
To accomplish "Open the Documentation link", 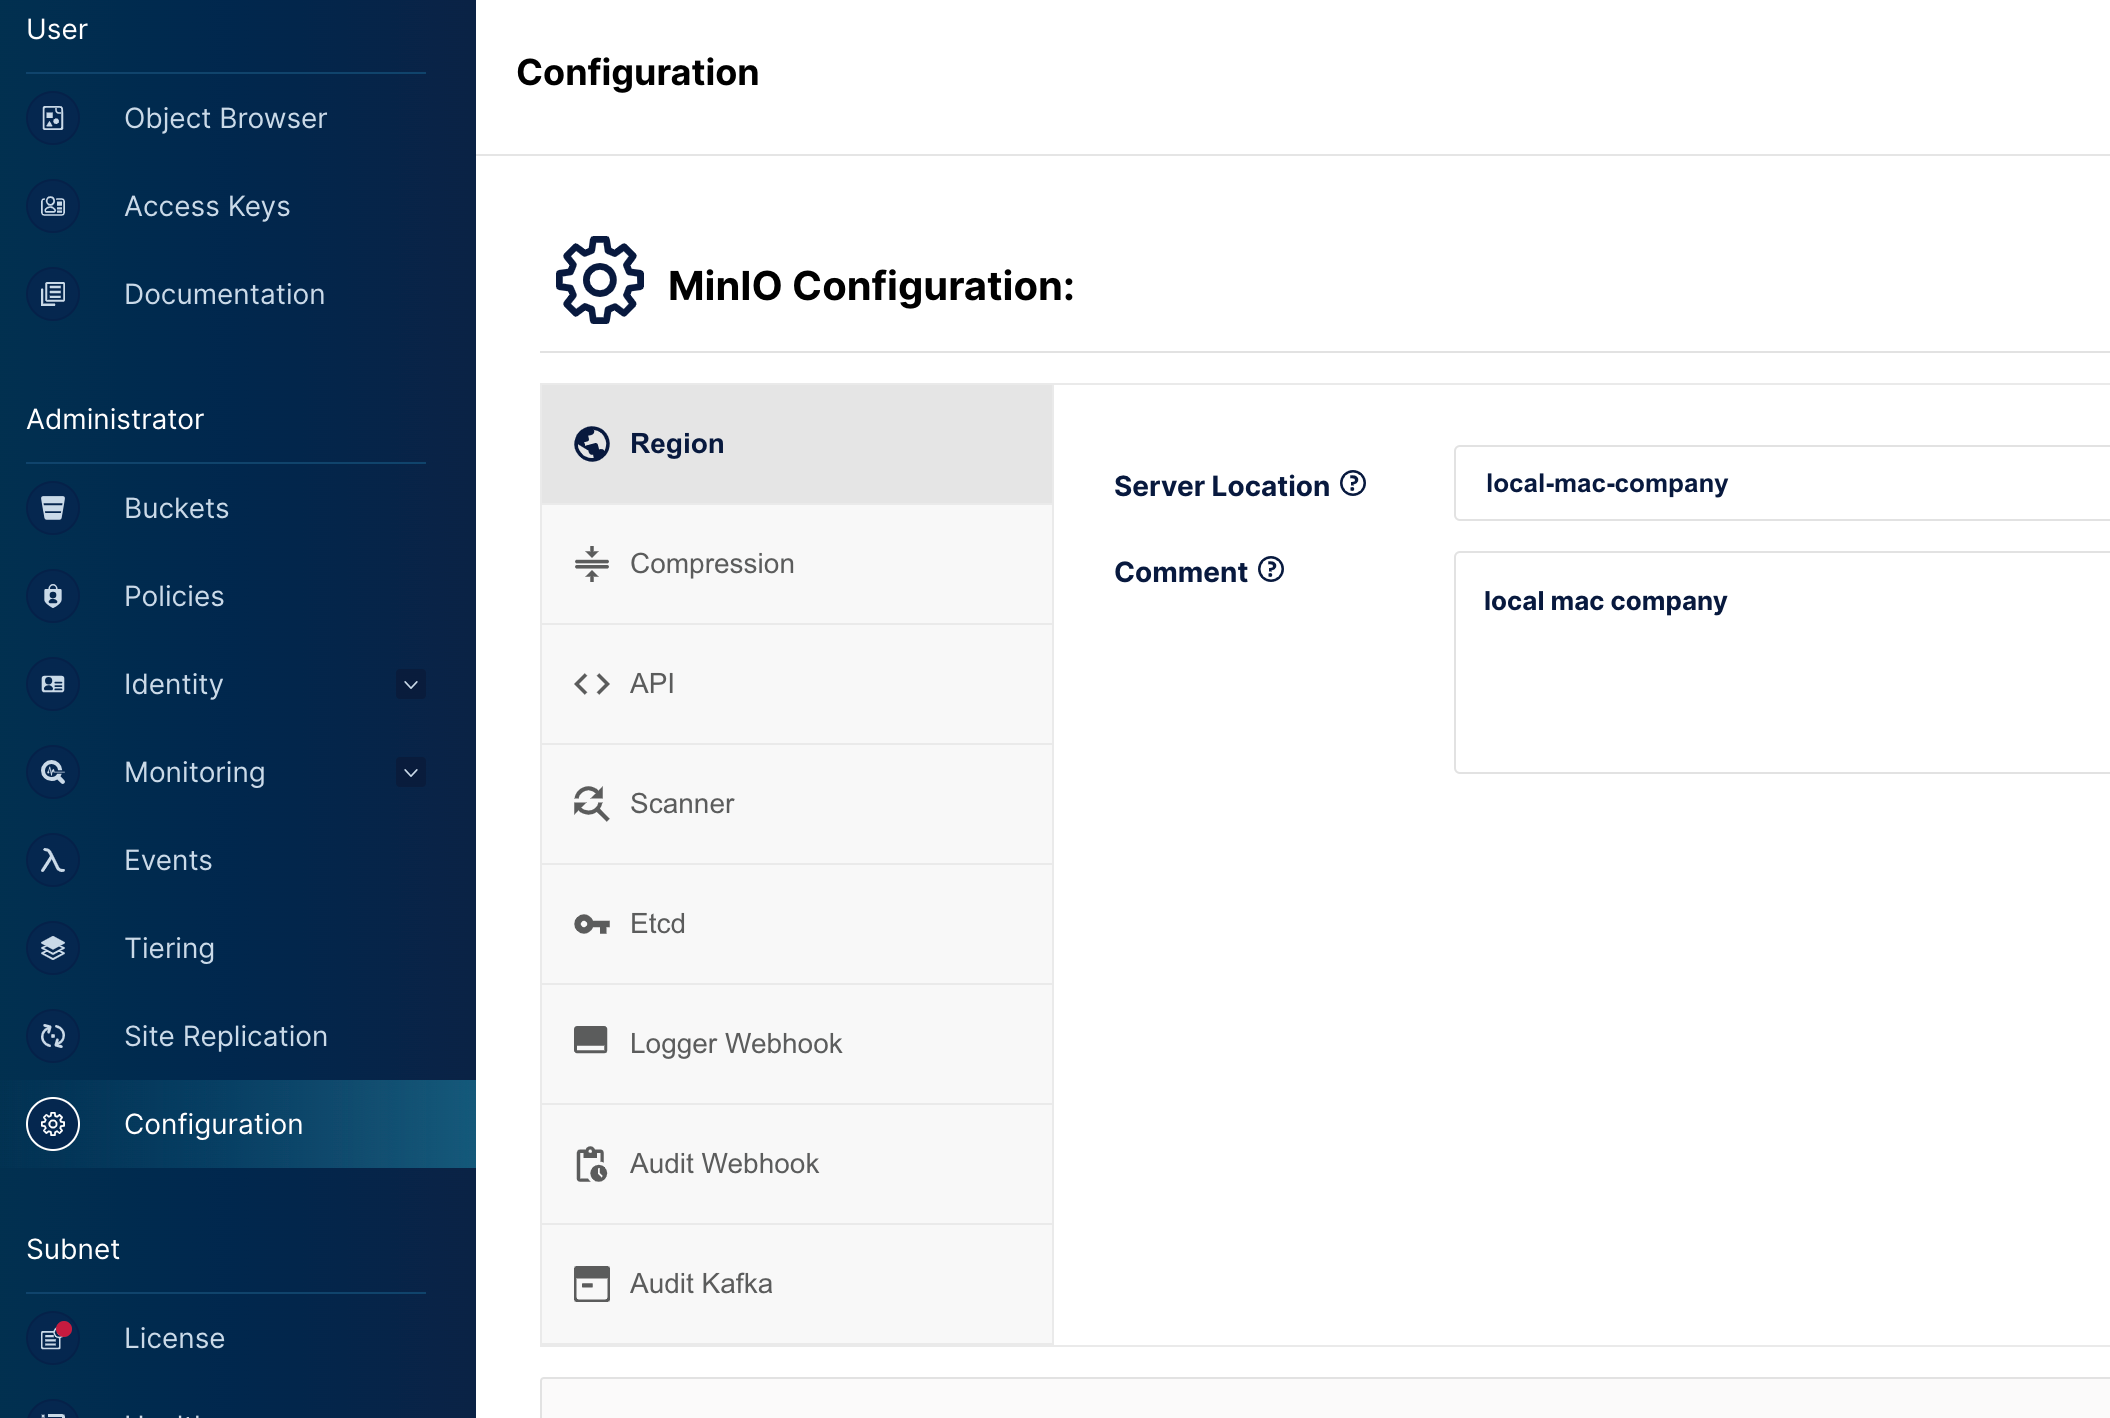I will click(238, 294).
